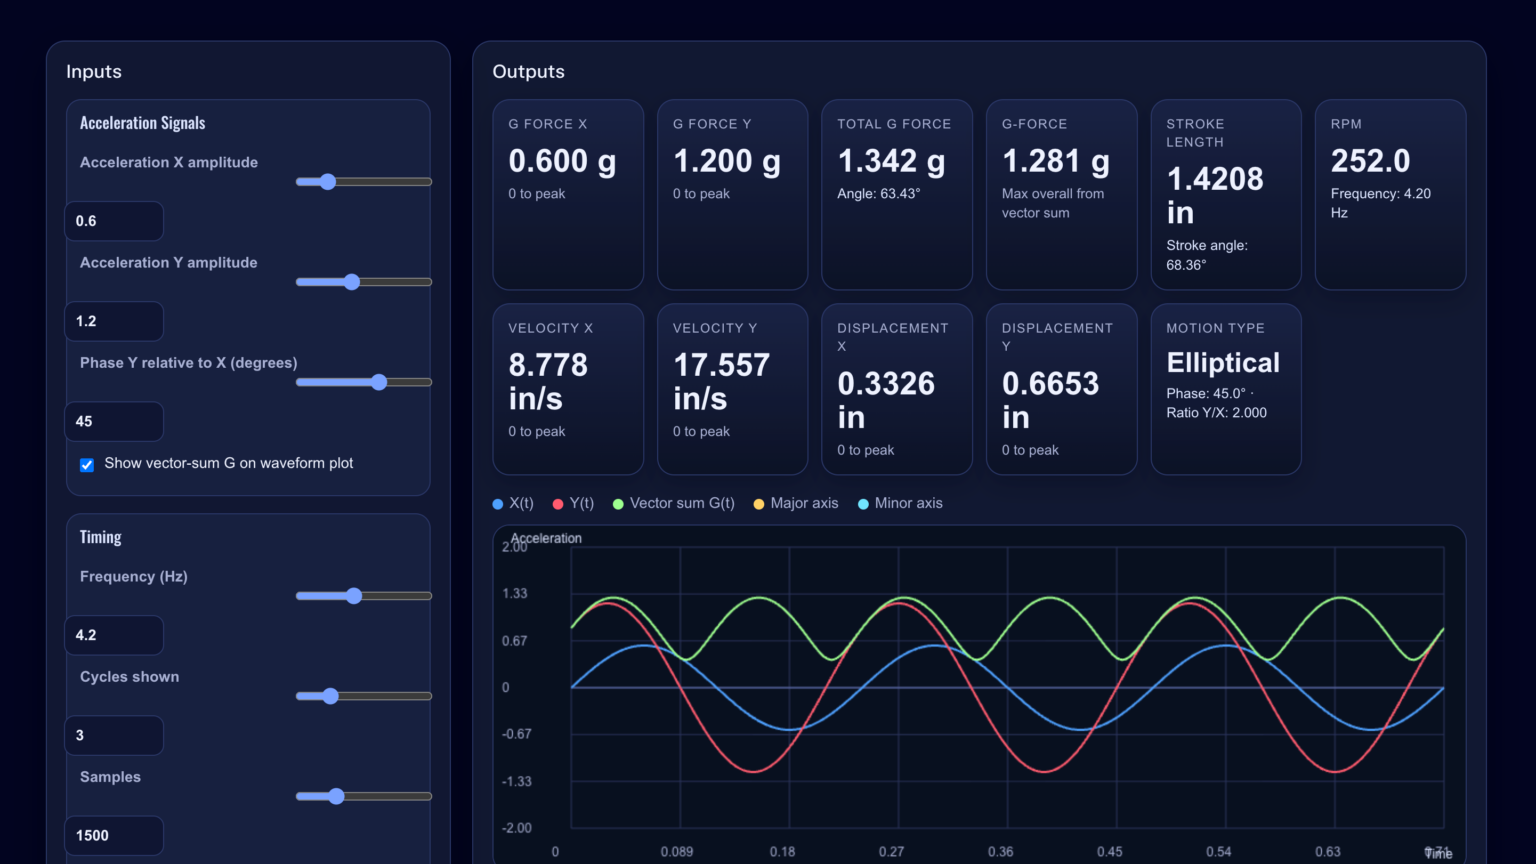Image resolution: width=1536 pixels, height=864 pixels.
Task: Click the Phase Y degrees input field
Action: click(114, 421)
